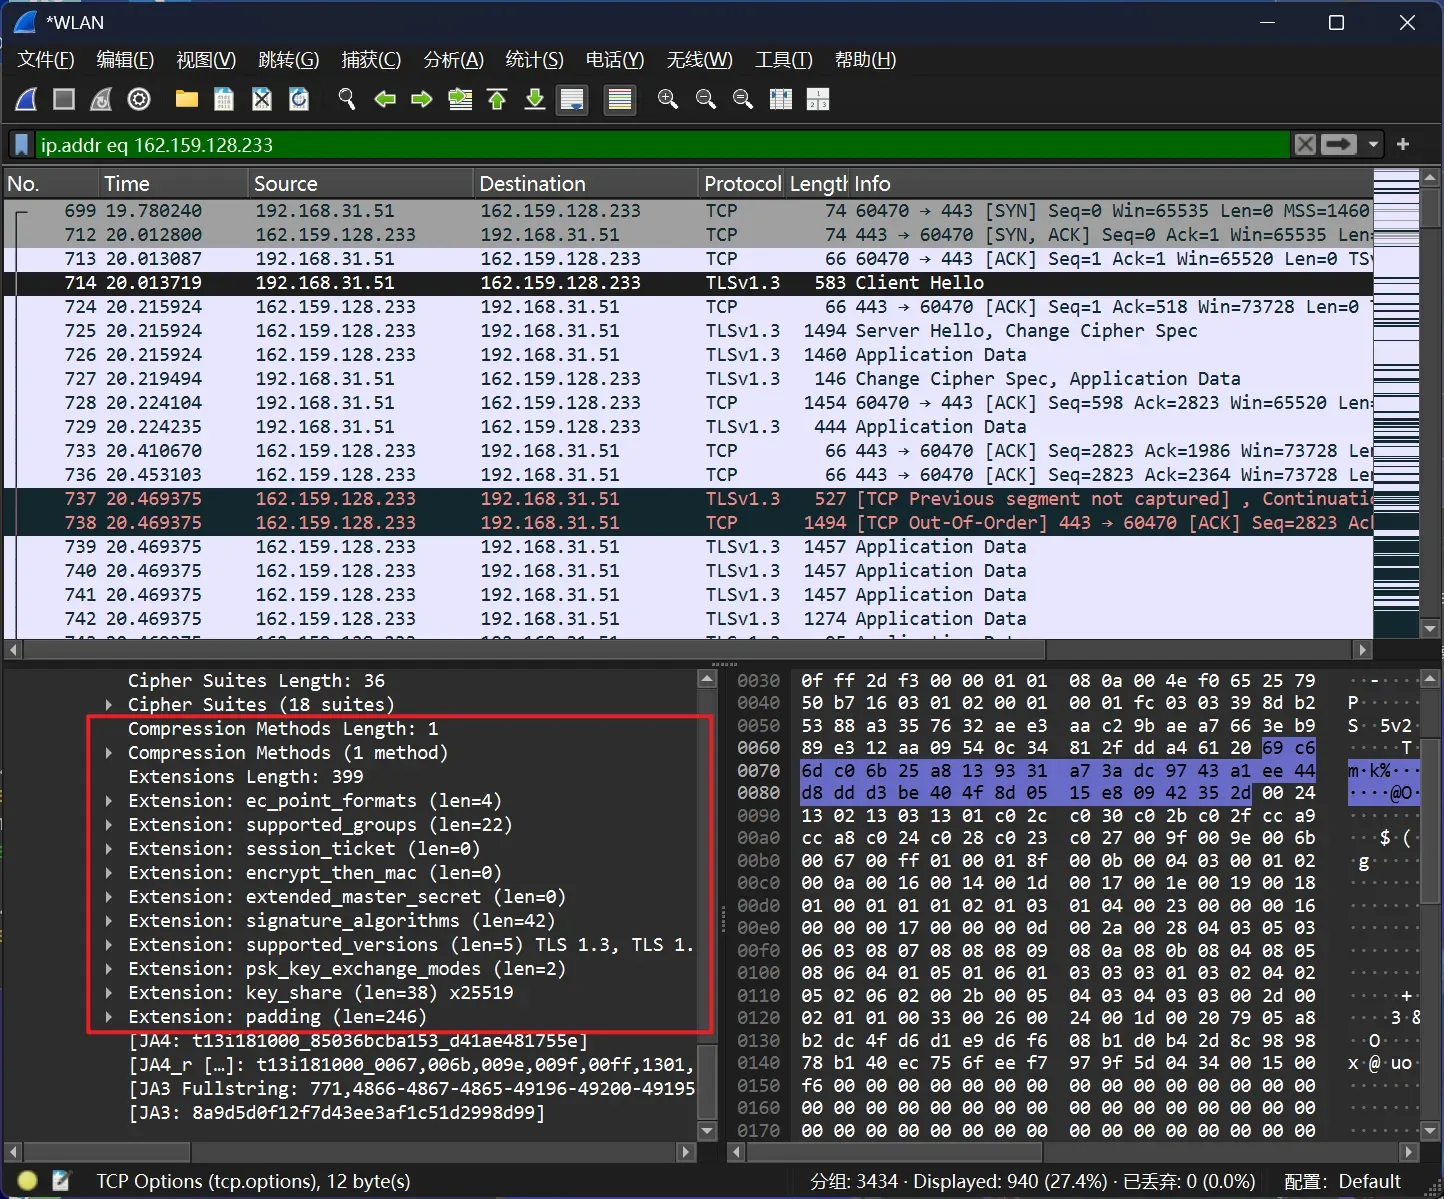Open the display filter history dropdown
Screen dimensions: 1444x1199
[x=1373, y=145]
